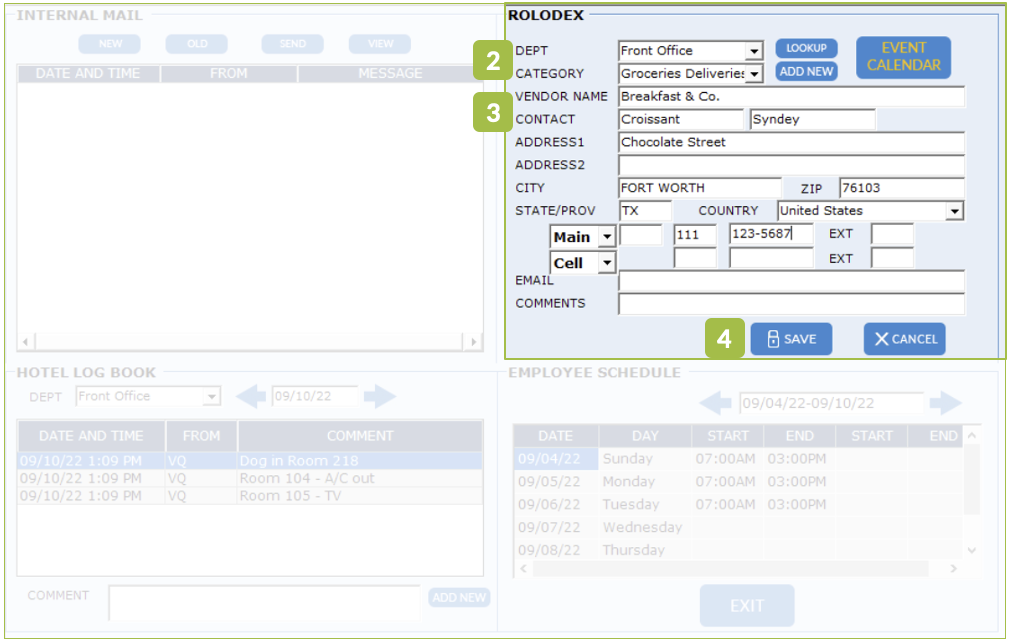Show next week in Employee Schedule
This screenshot has width=1009, height=643.
coord(945,404)
